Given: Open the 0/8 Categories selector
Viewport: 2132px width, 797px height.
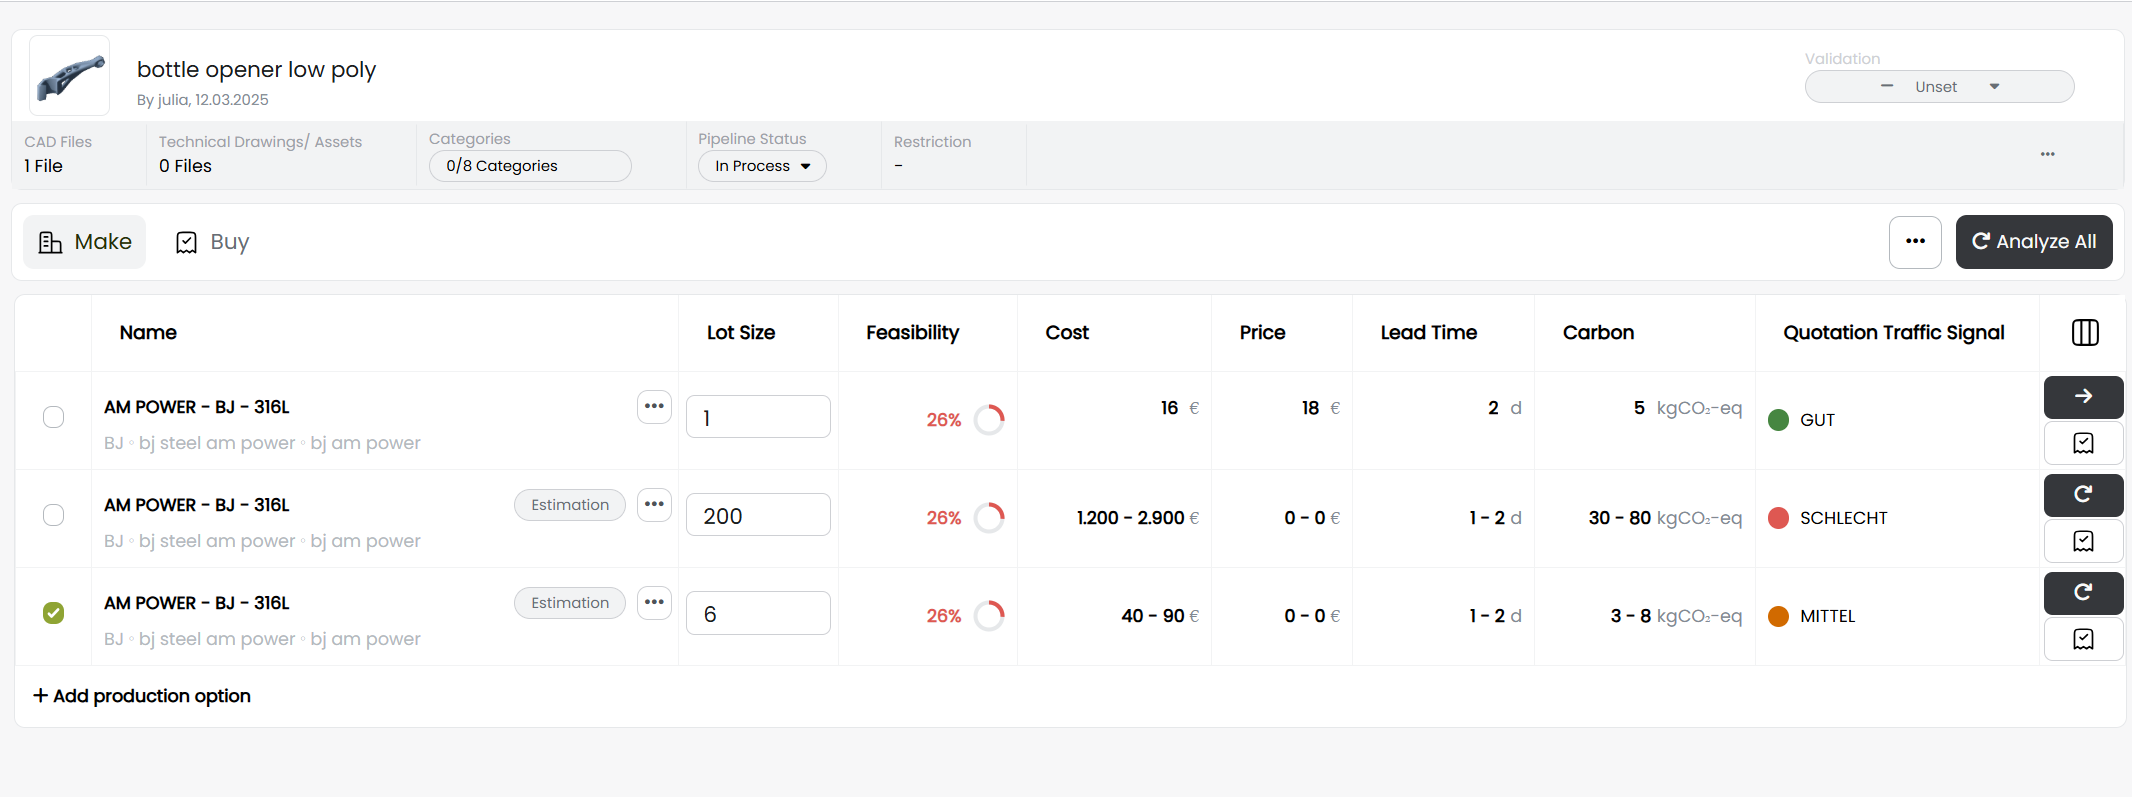Looking at the screenshot, I should point(530,166).
